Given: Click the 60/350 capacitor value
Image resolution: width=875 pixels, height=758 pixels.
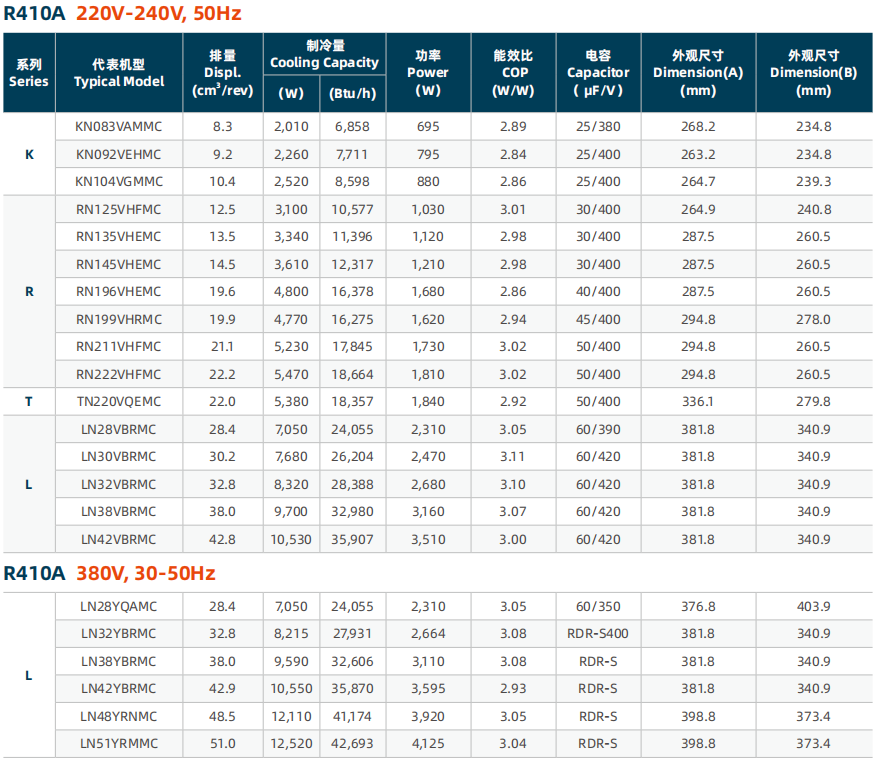Looking at the screenshot, I should click(x=598, y=607).
